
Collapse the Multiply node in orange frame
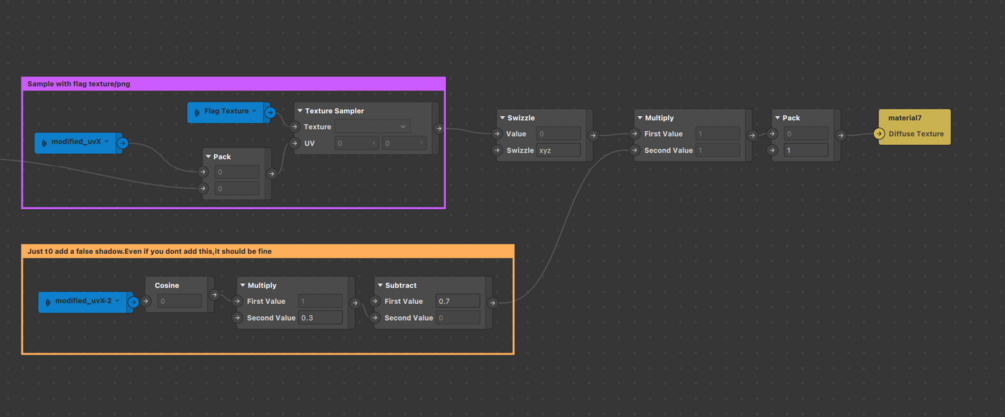(242, 285)
